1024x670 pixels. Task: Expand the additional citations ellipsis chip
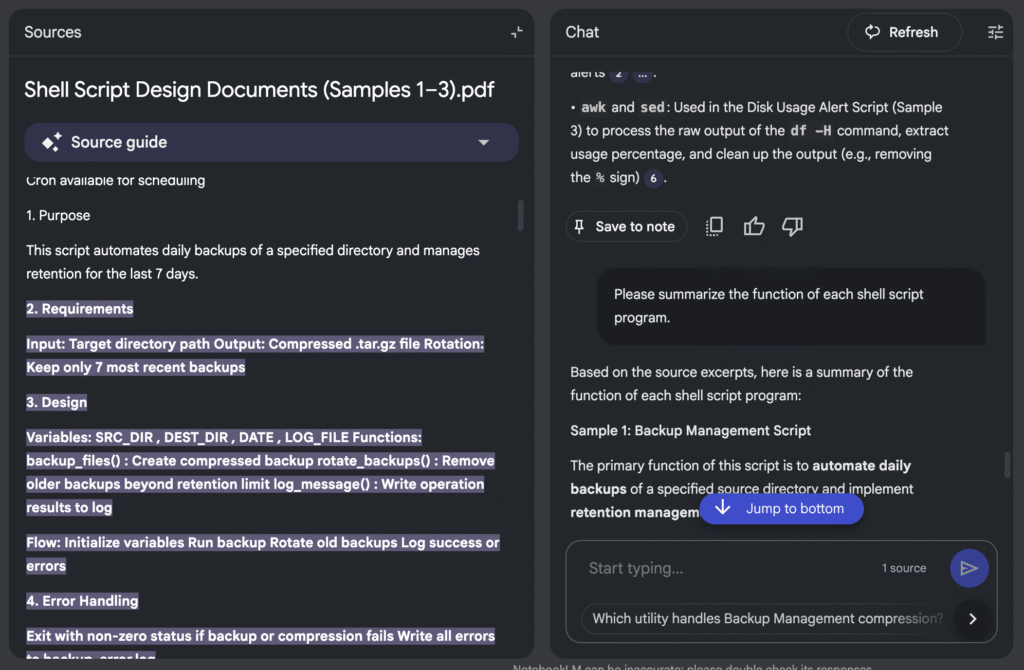tap(642, 74)
